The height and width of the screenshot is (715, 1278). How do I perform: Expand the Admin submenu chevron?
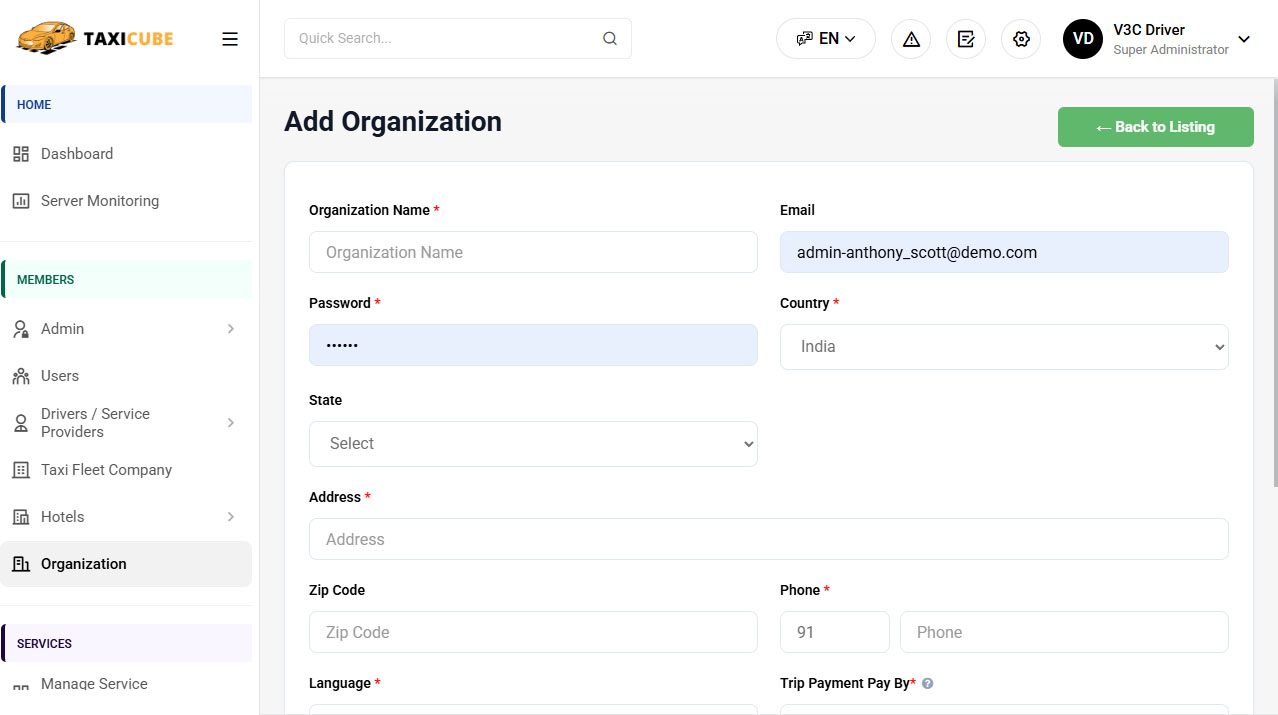click(x=231, y=329)
